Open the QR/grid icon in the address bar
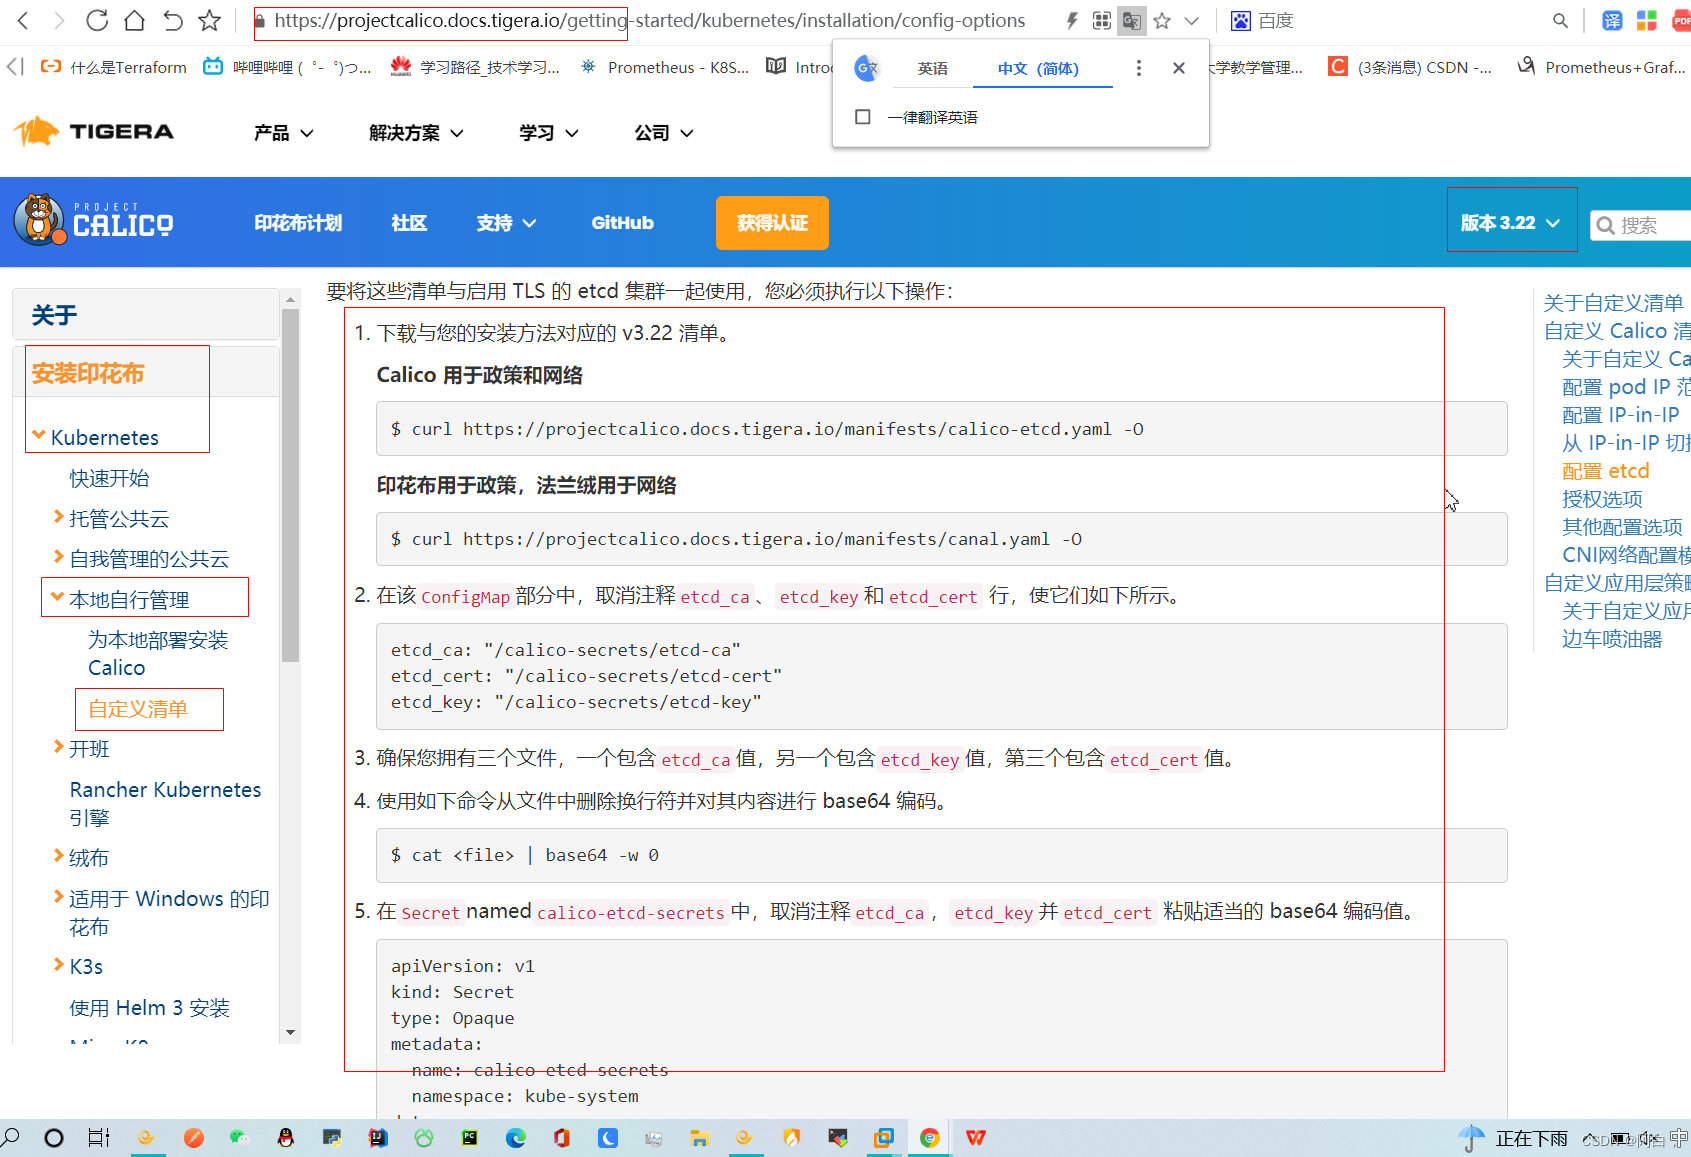The image size is (1691, 1157). pos(1101,21)
